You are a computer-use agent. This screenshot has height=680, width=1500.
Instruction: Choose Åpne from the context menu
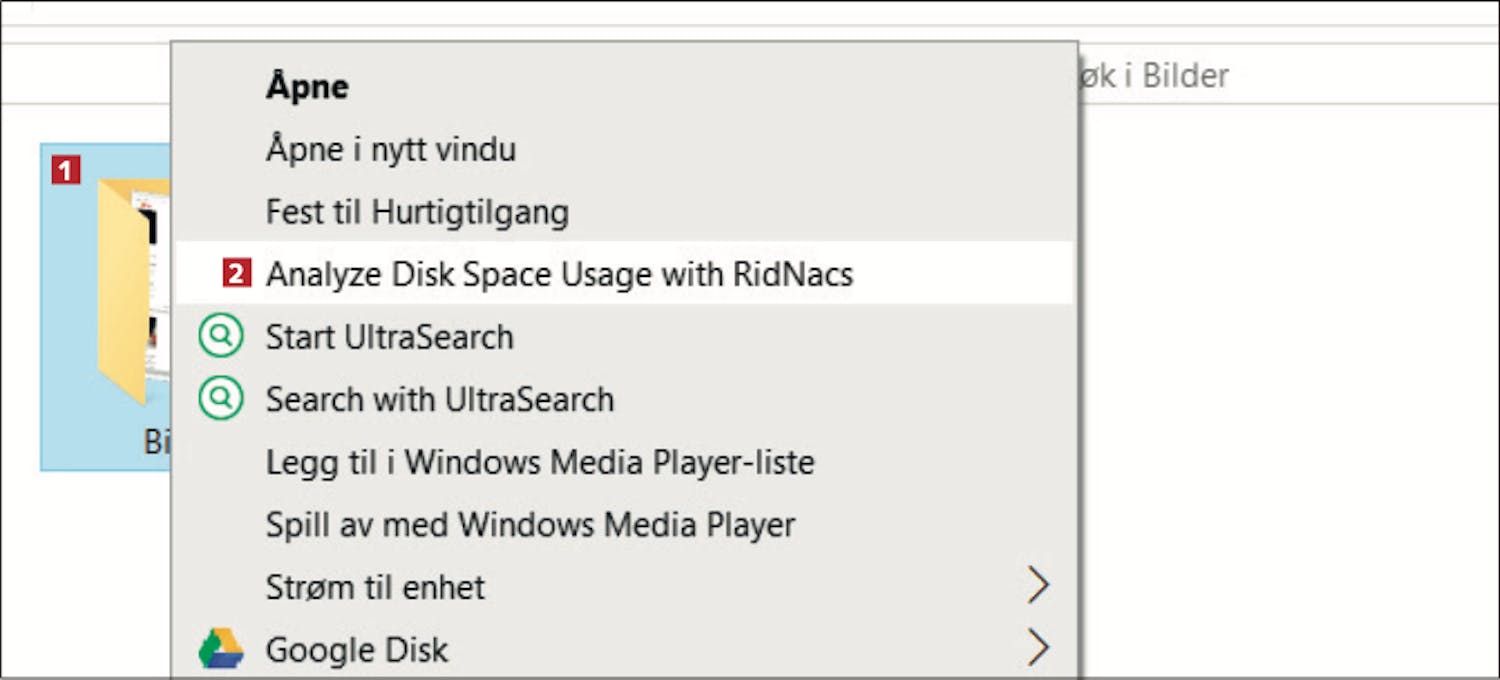[307, 87]
